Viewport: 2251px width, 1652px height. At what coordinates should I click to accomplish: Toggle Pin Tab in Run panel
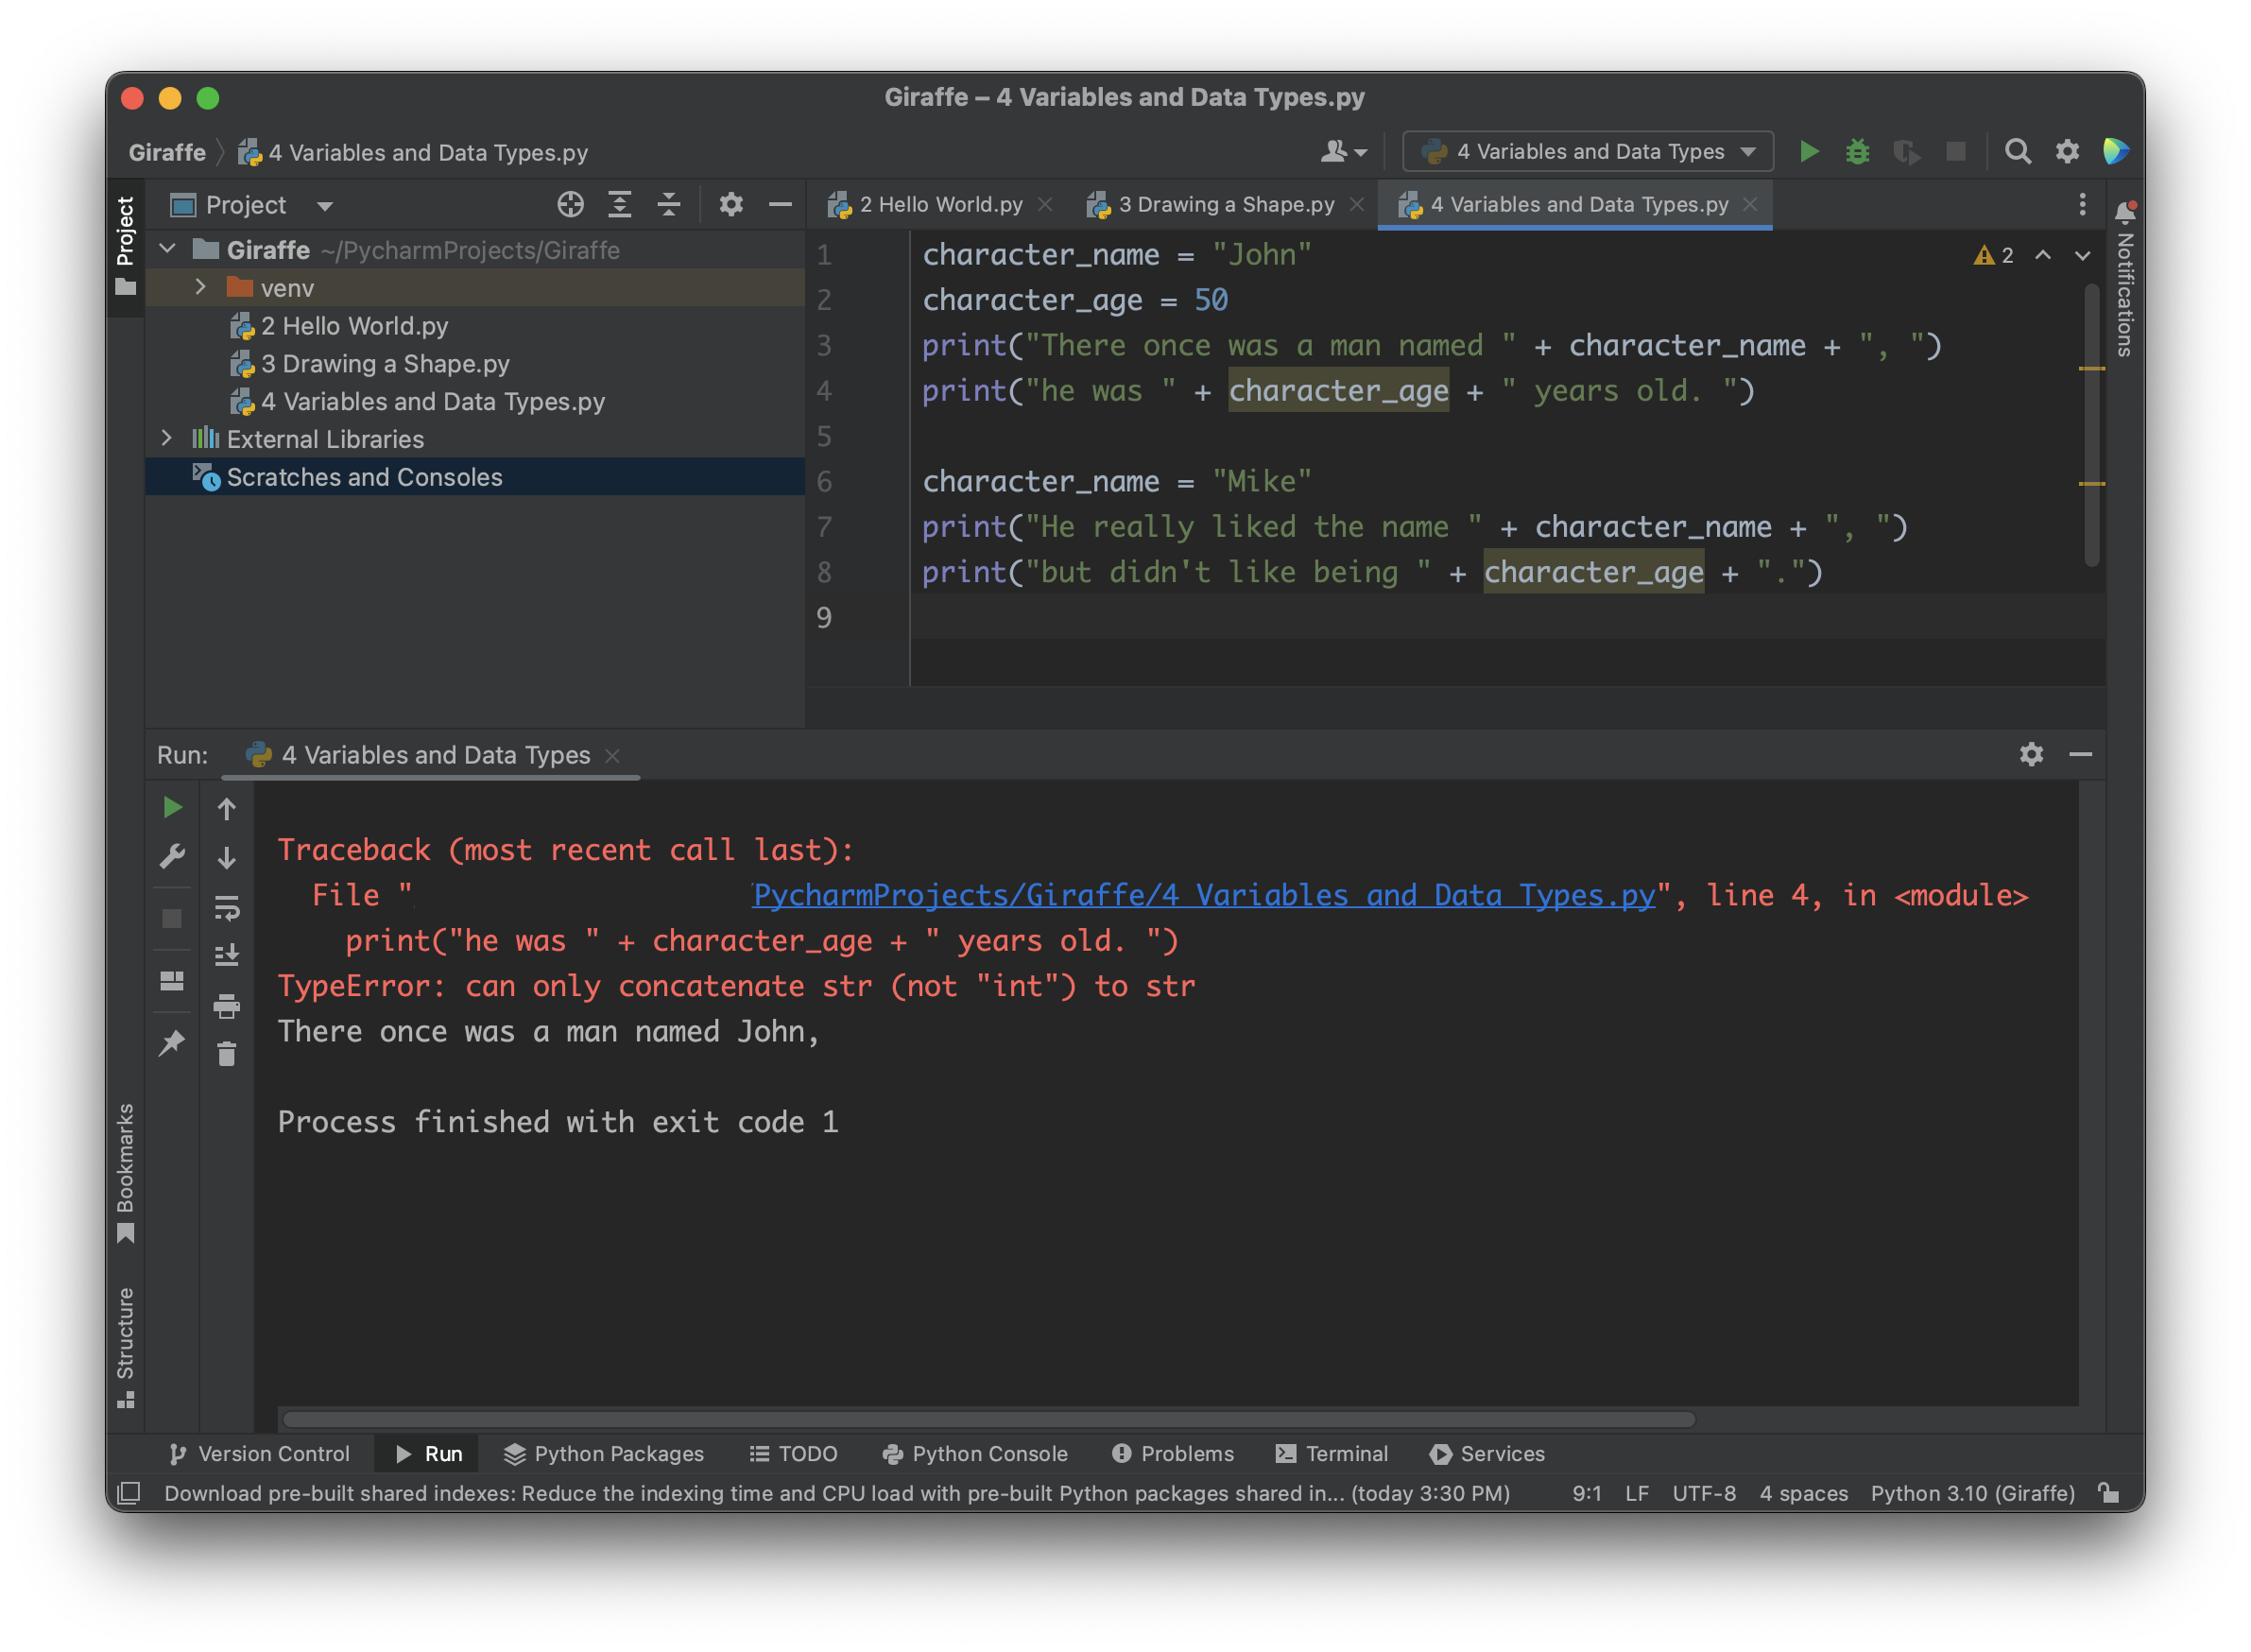coord(172,1043)
